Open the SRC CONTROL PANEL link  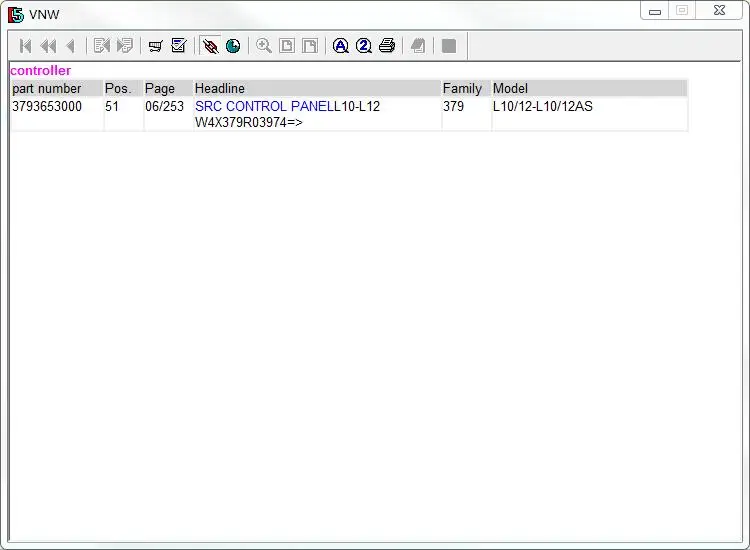click(267, 106)
